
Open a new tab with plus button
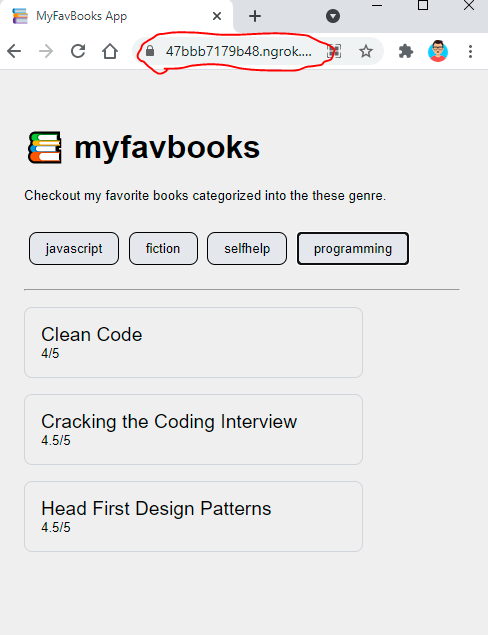point(255,16)
